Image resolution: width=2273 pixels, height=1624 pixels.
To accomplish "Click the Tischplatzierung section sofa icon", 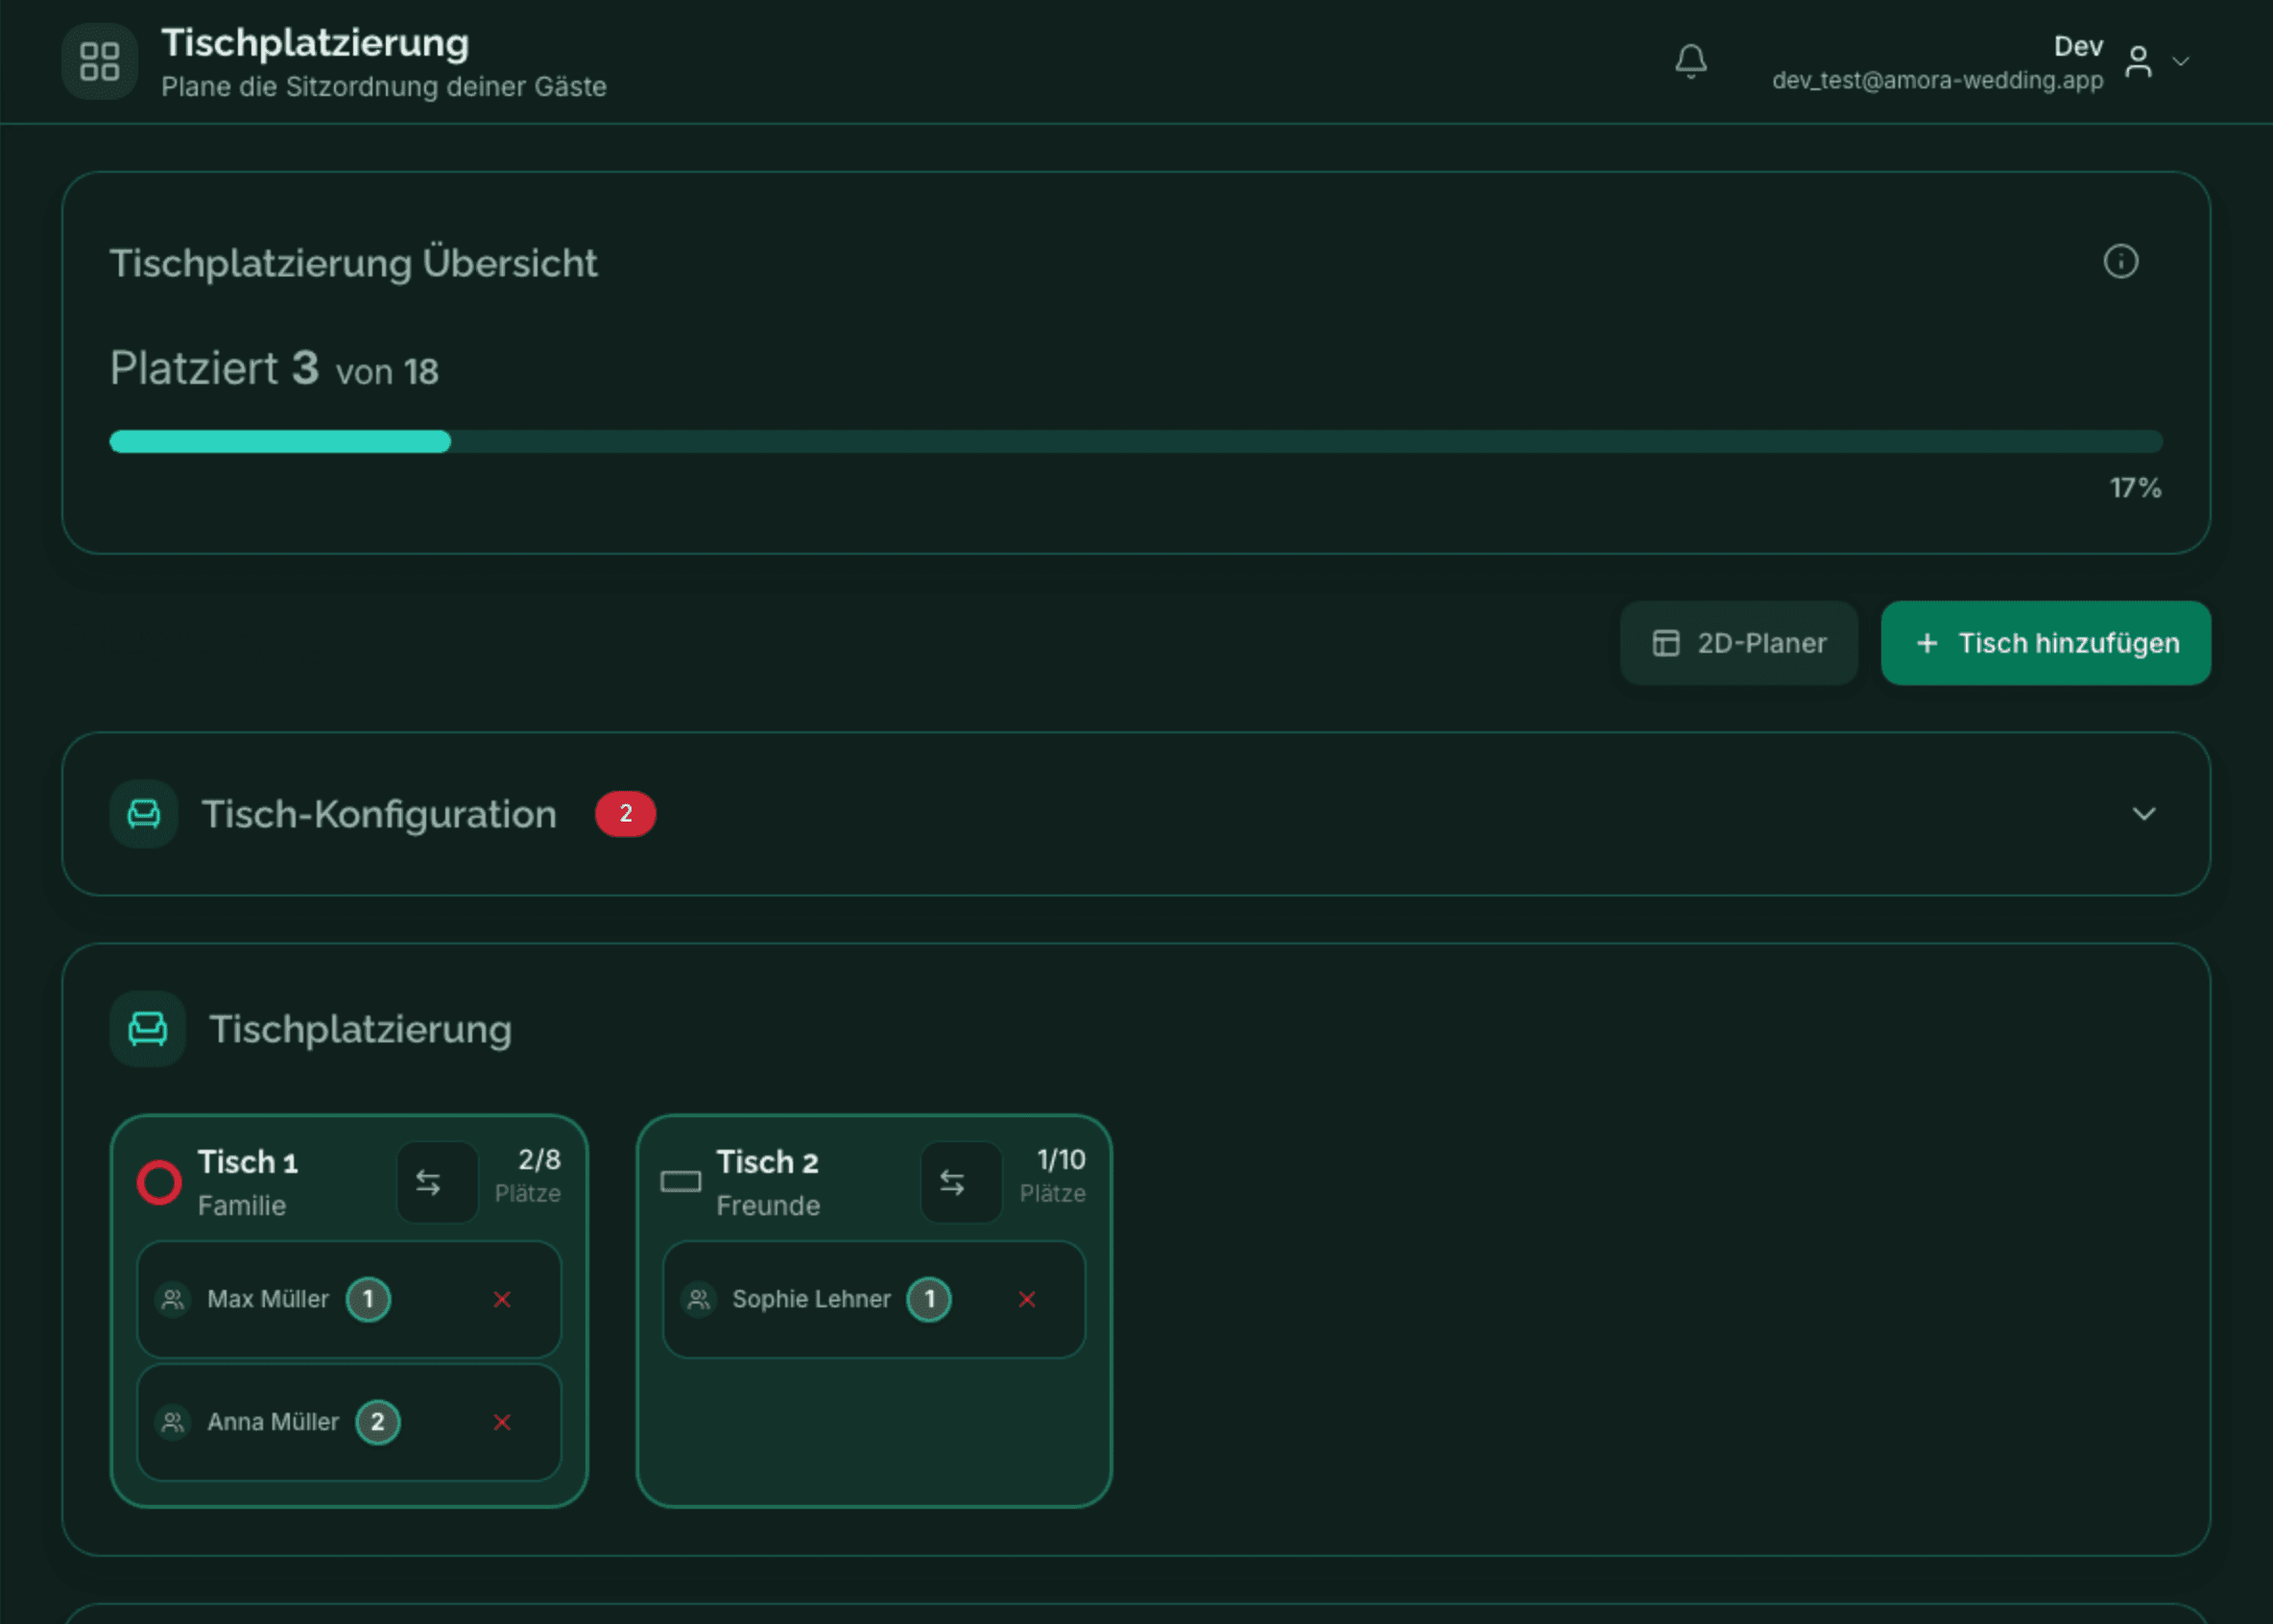I will 148,1029.
